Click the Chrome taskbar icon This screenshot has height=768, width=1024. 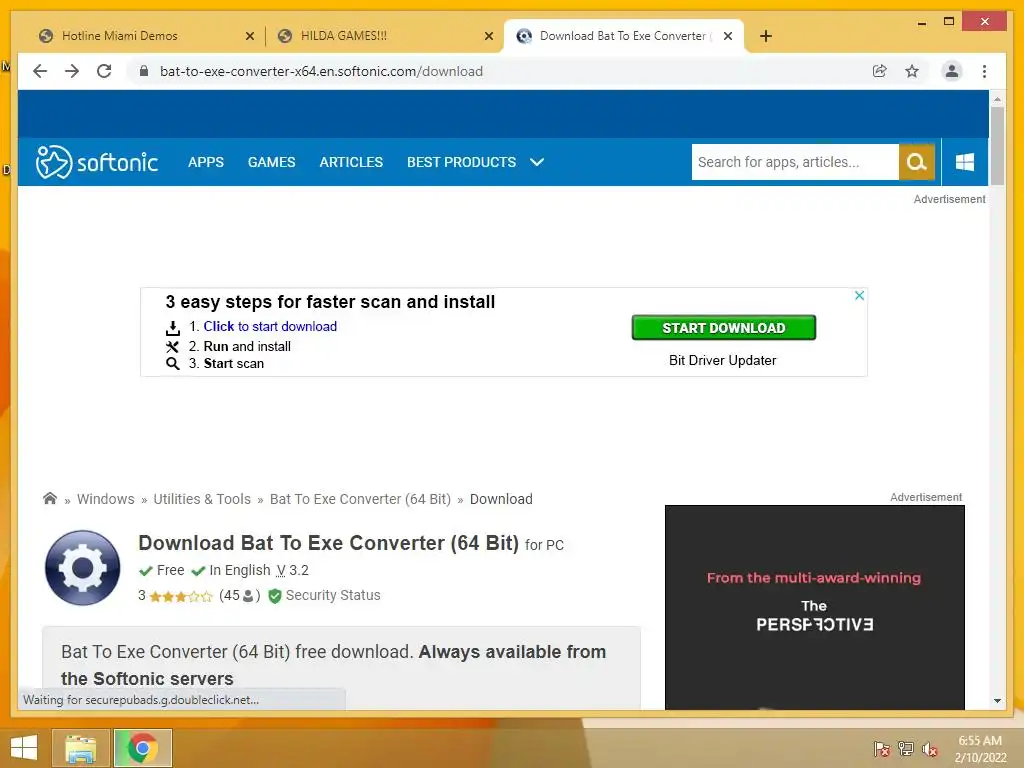click(x=143, y=748)
